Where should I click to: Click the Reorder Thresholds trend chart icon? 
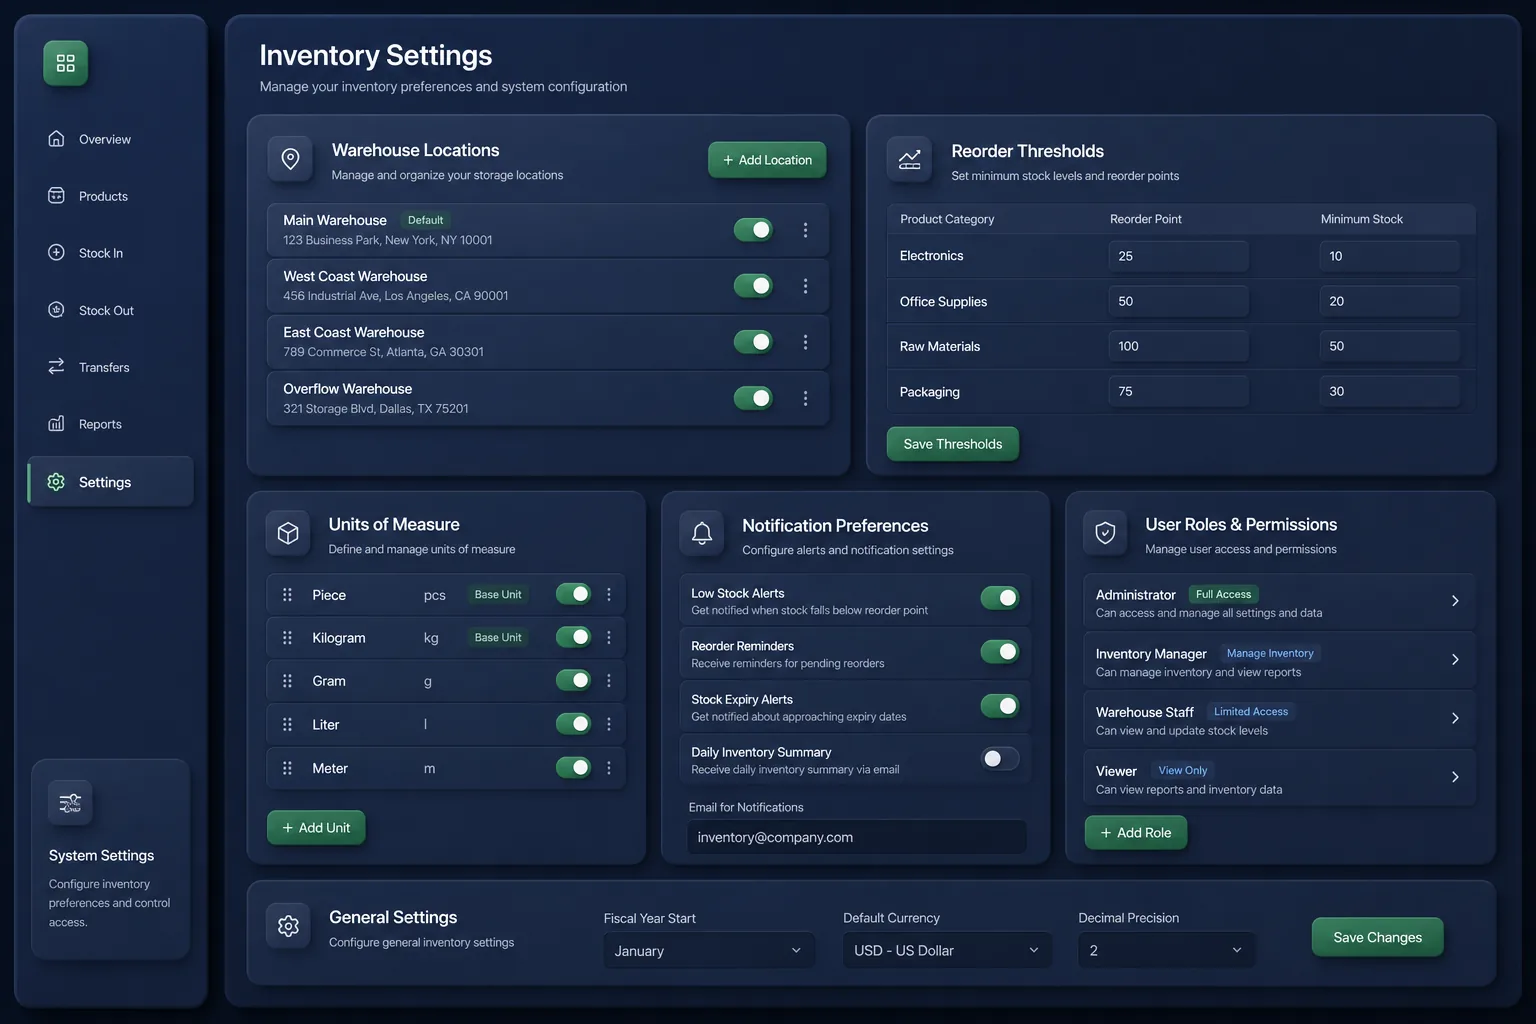click(x=909, y=159)
